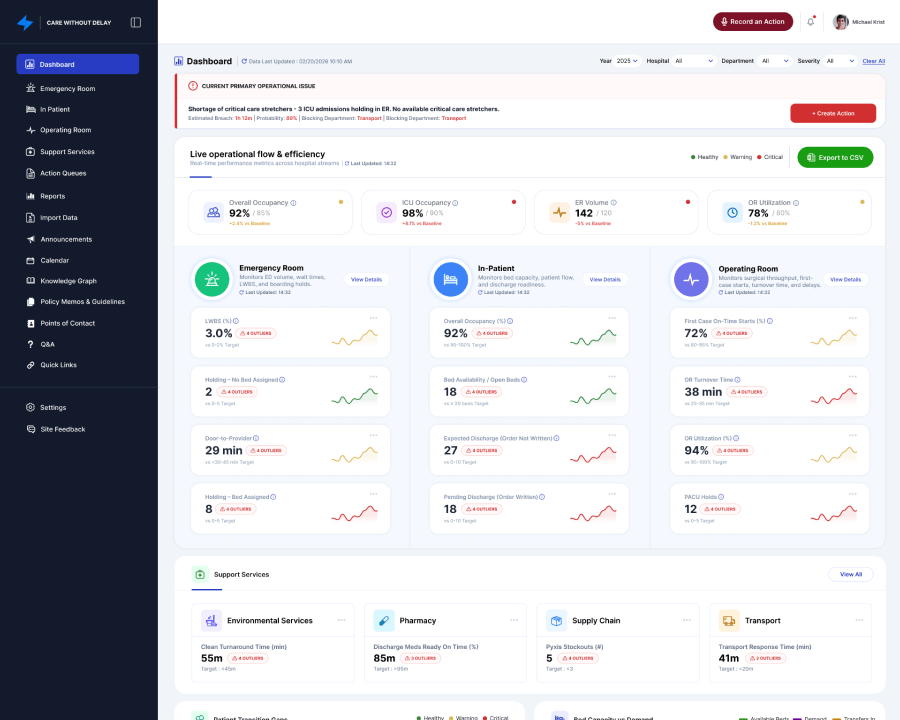Open the notifications bell
Image resolution: width=900 pixels, height=720 pixels.
coord(810,22)
